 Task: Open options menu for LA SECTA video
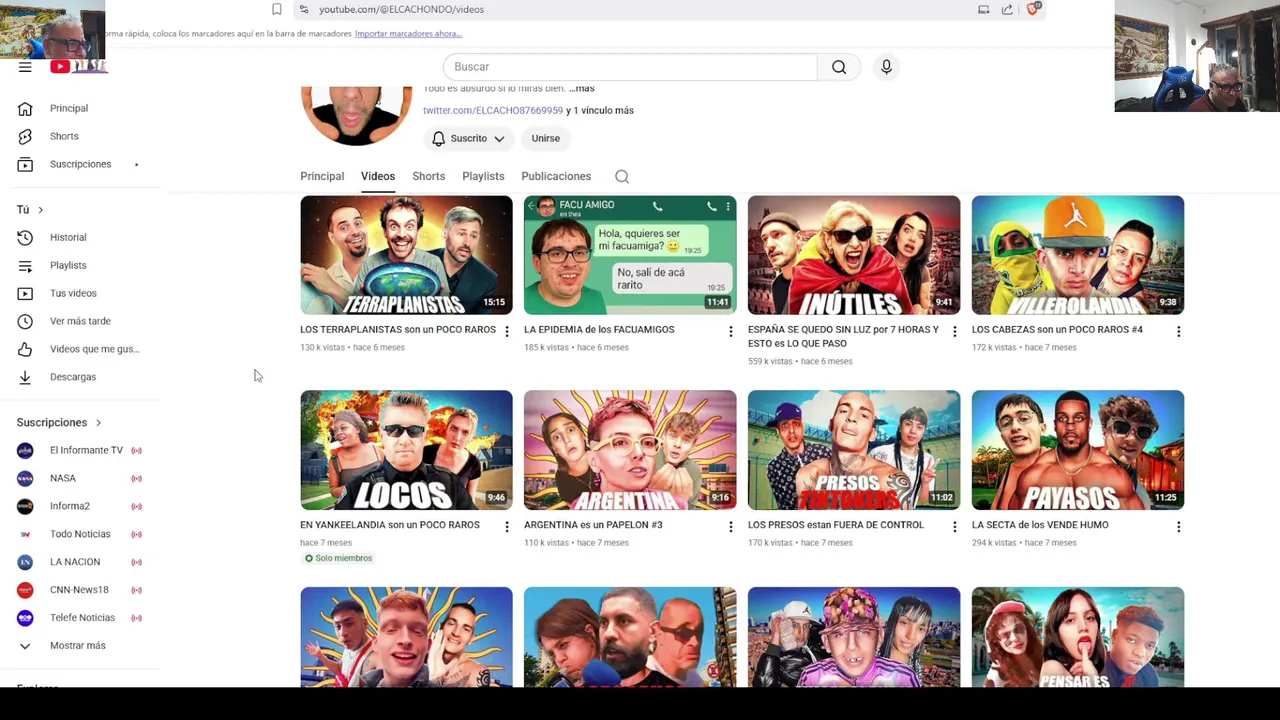(1178, 526)
